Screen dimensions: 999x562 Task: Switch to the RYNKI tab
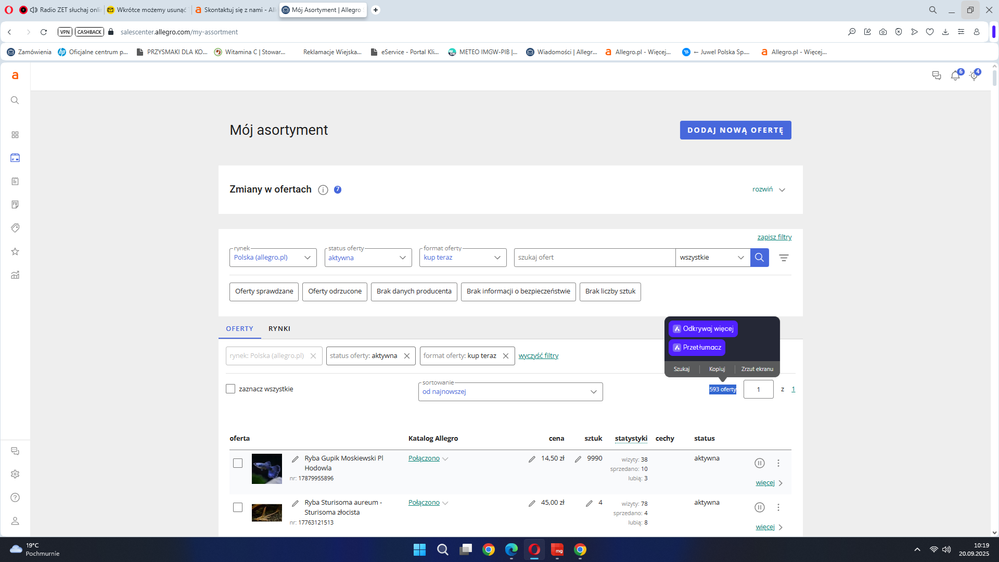click(x=279, y=328)
